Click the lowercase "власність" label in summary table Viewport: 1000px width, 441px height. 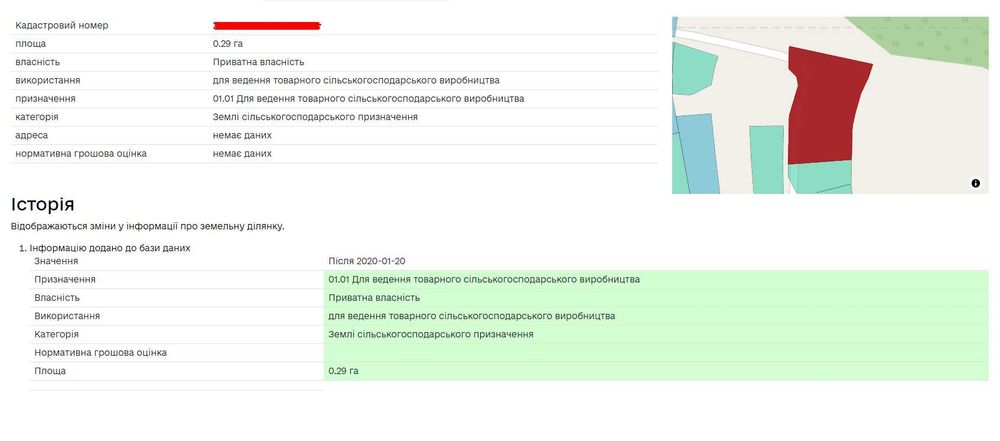[x=38, y=62]
